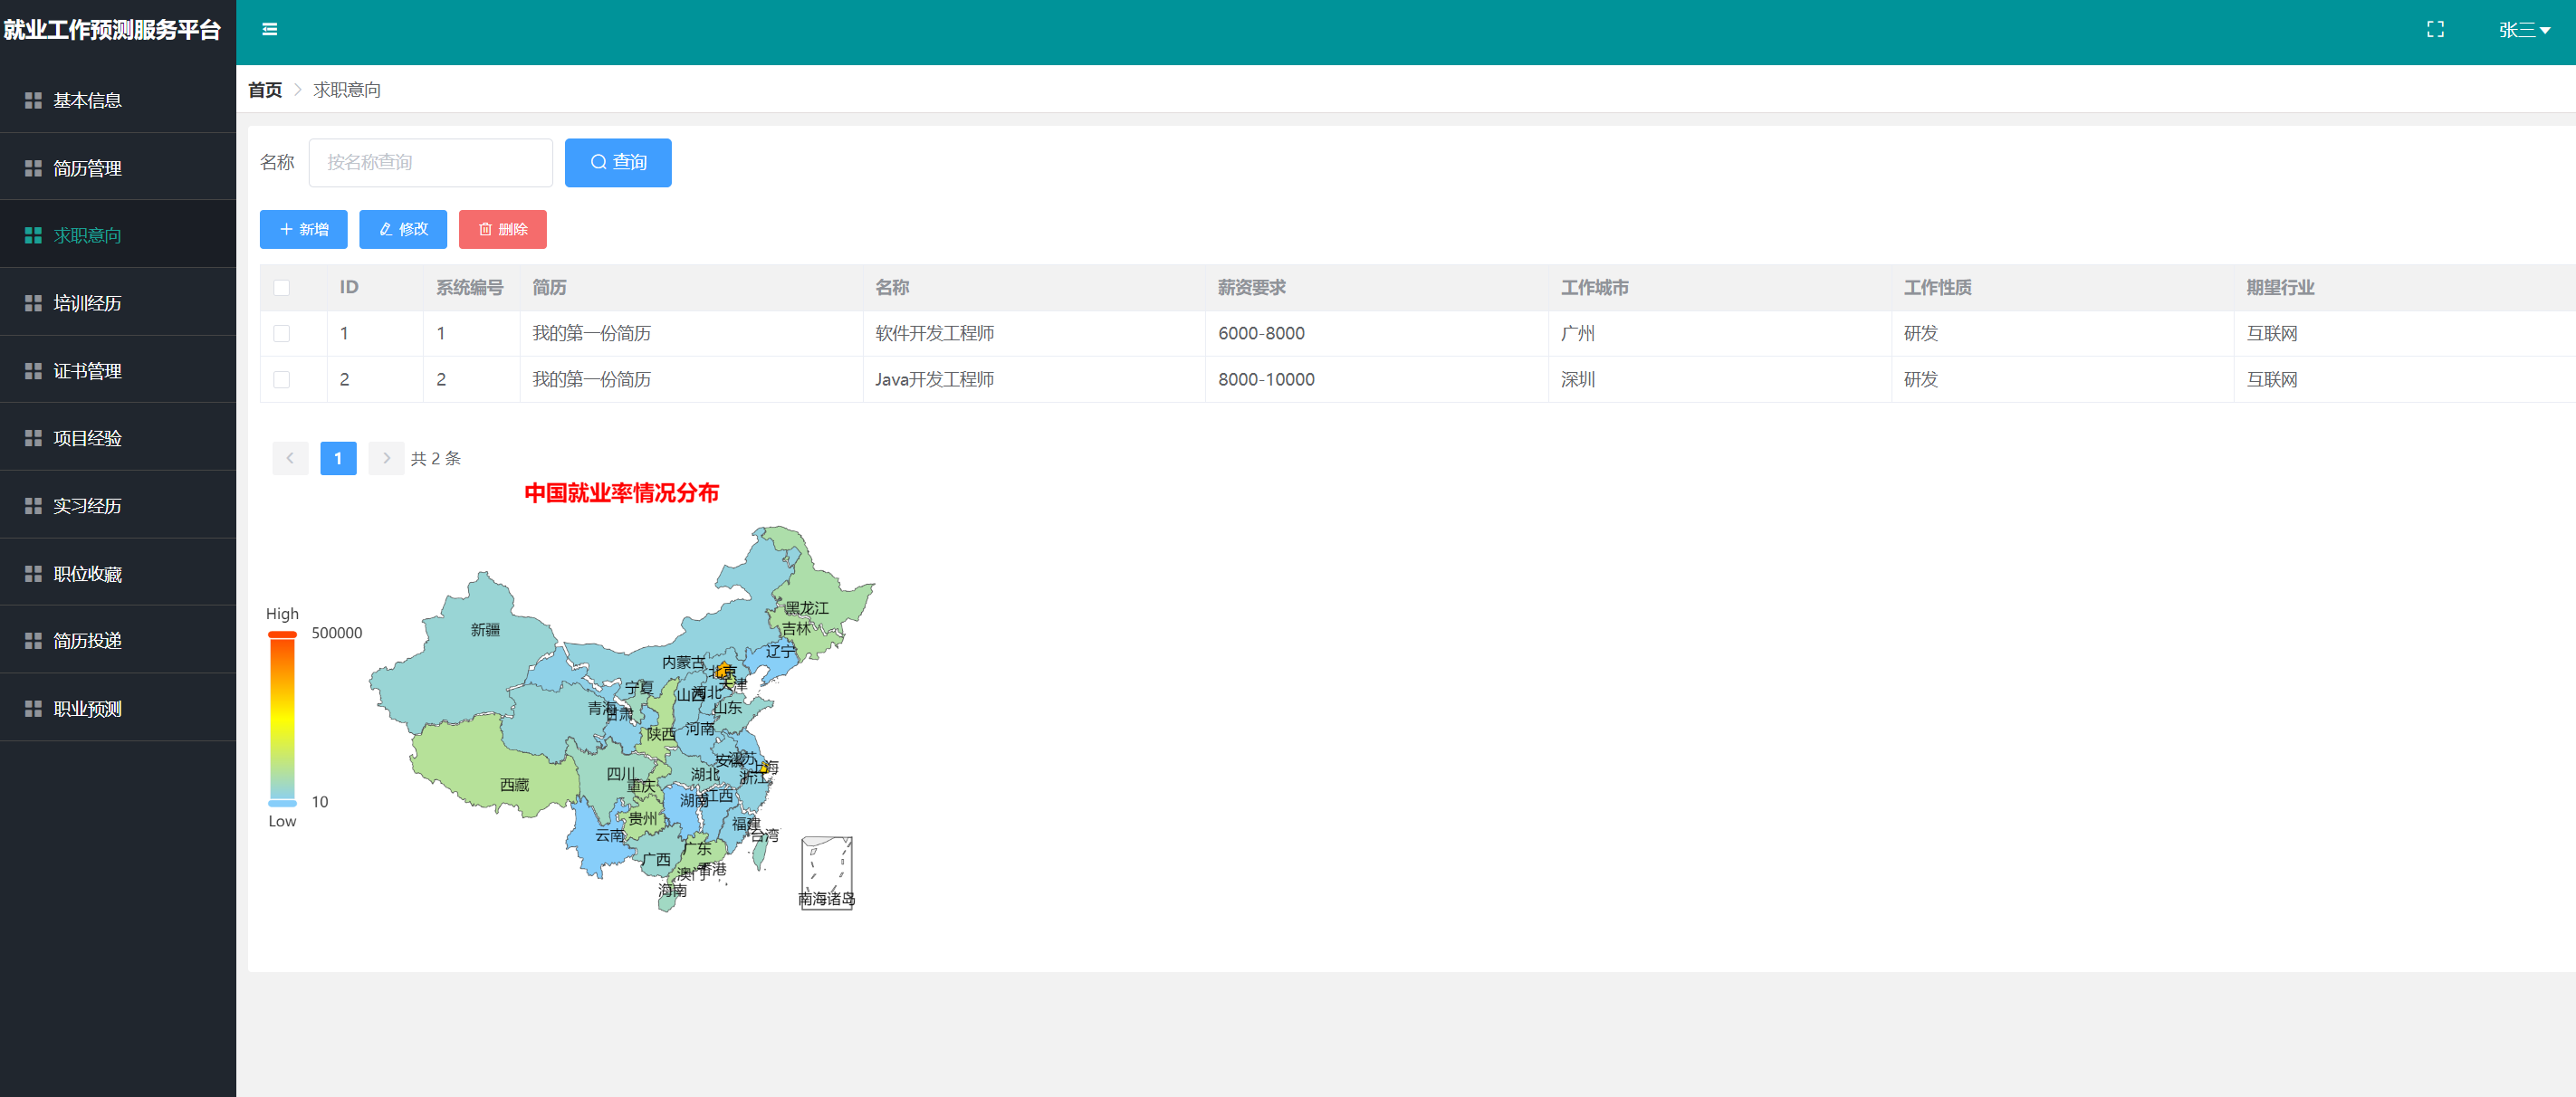The image size is (2576, 1097).
Task: Open the 简历投递 section
Action: (88, 640)
